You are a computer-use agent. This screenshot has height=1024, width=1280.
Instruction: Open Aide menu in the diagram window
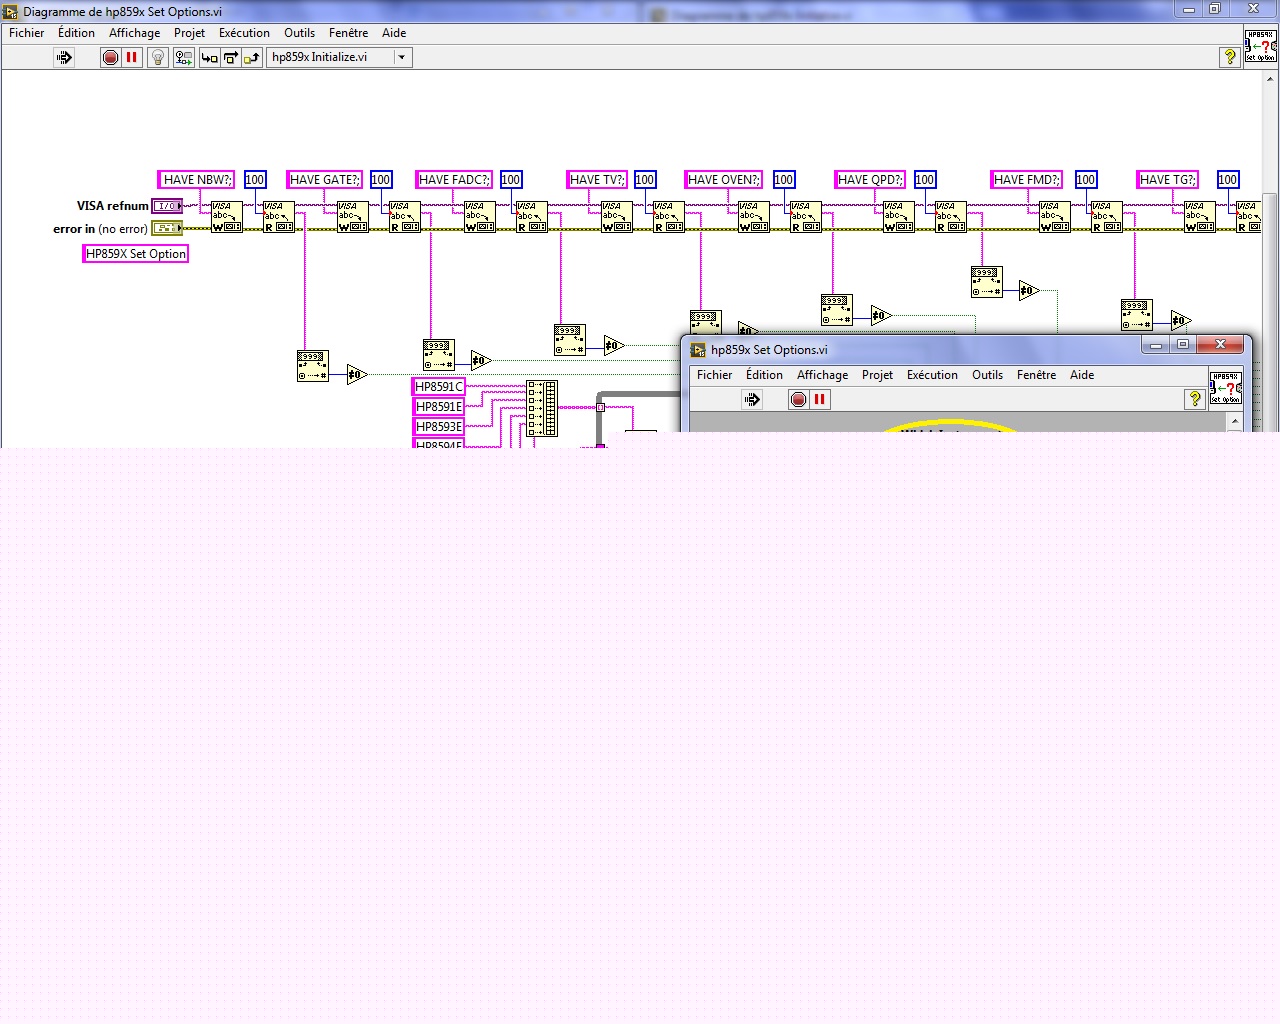click(394, 33)
